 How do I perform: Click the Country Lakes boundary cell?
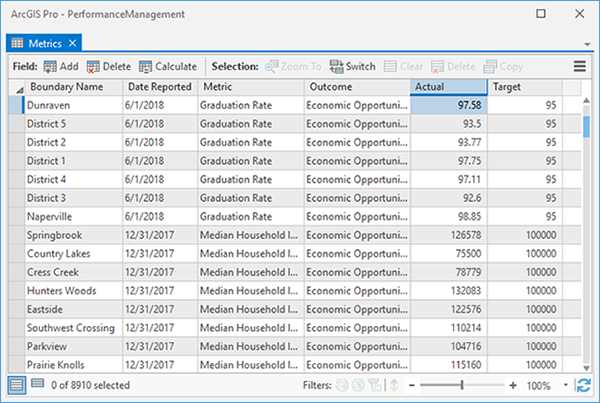click(73, 254)
